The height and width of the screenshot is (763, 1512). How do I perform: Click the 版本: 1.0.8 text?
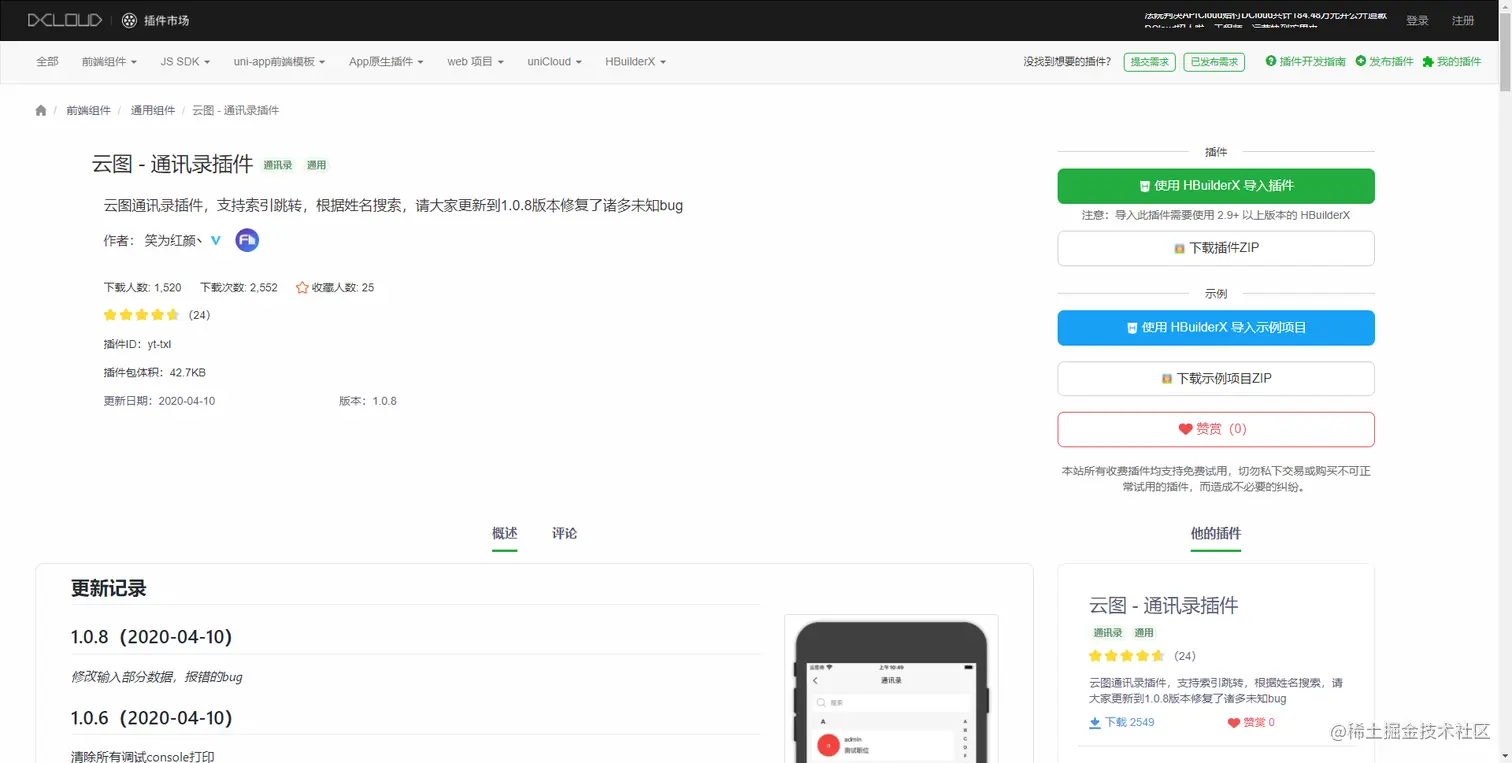tap(368, 401)
